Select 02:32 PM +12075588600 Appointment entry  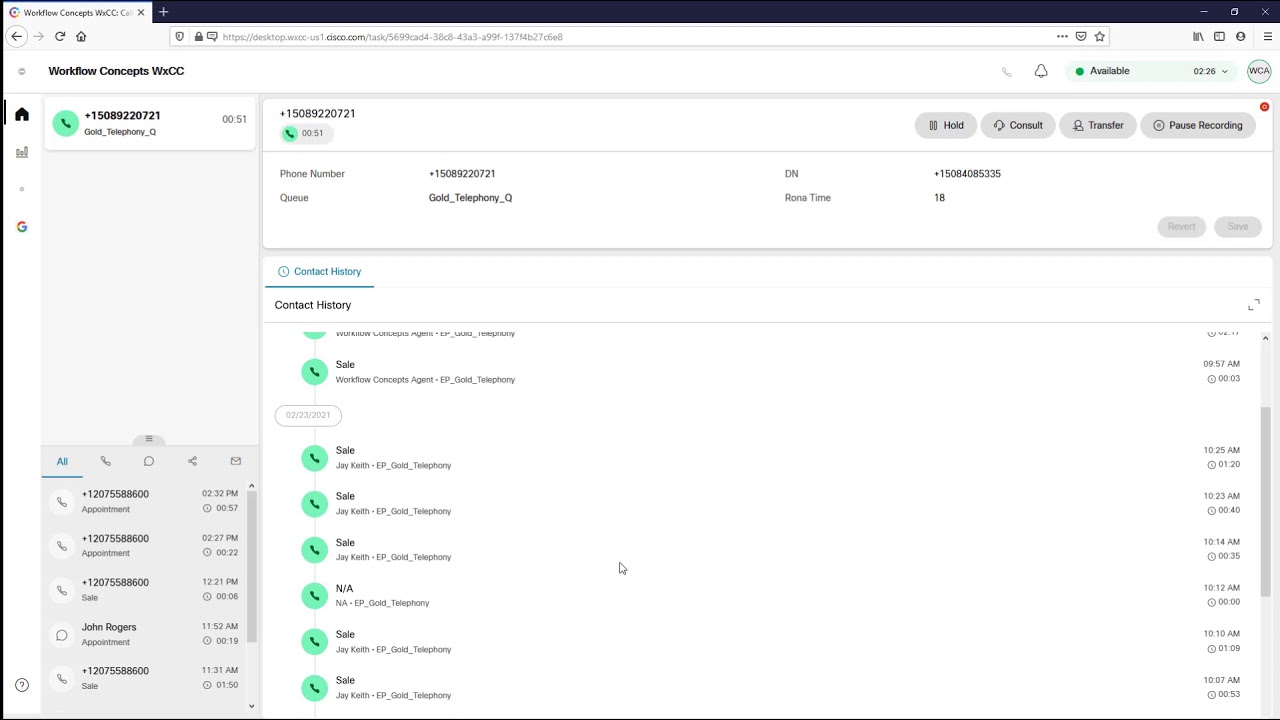click(x=145, y=501)
